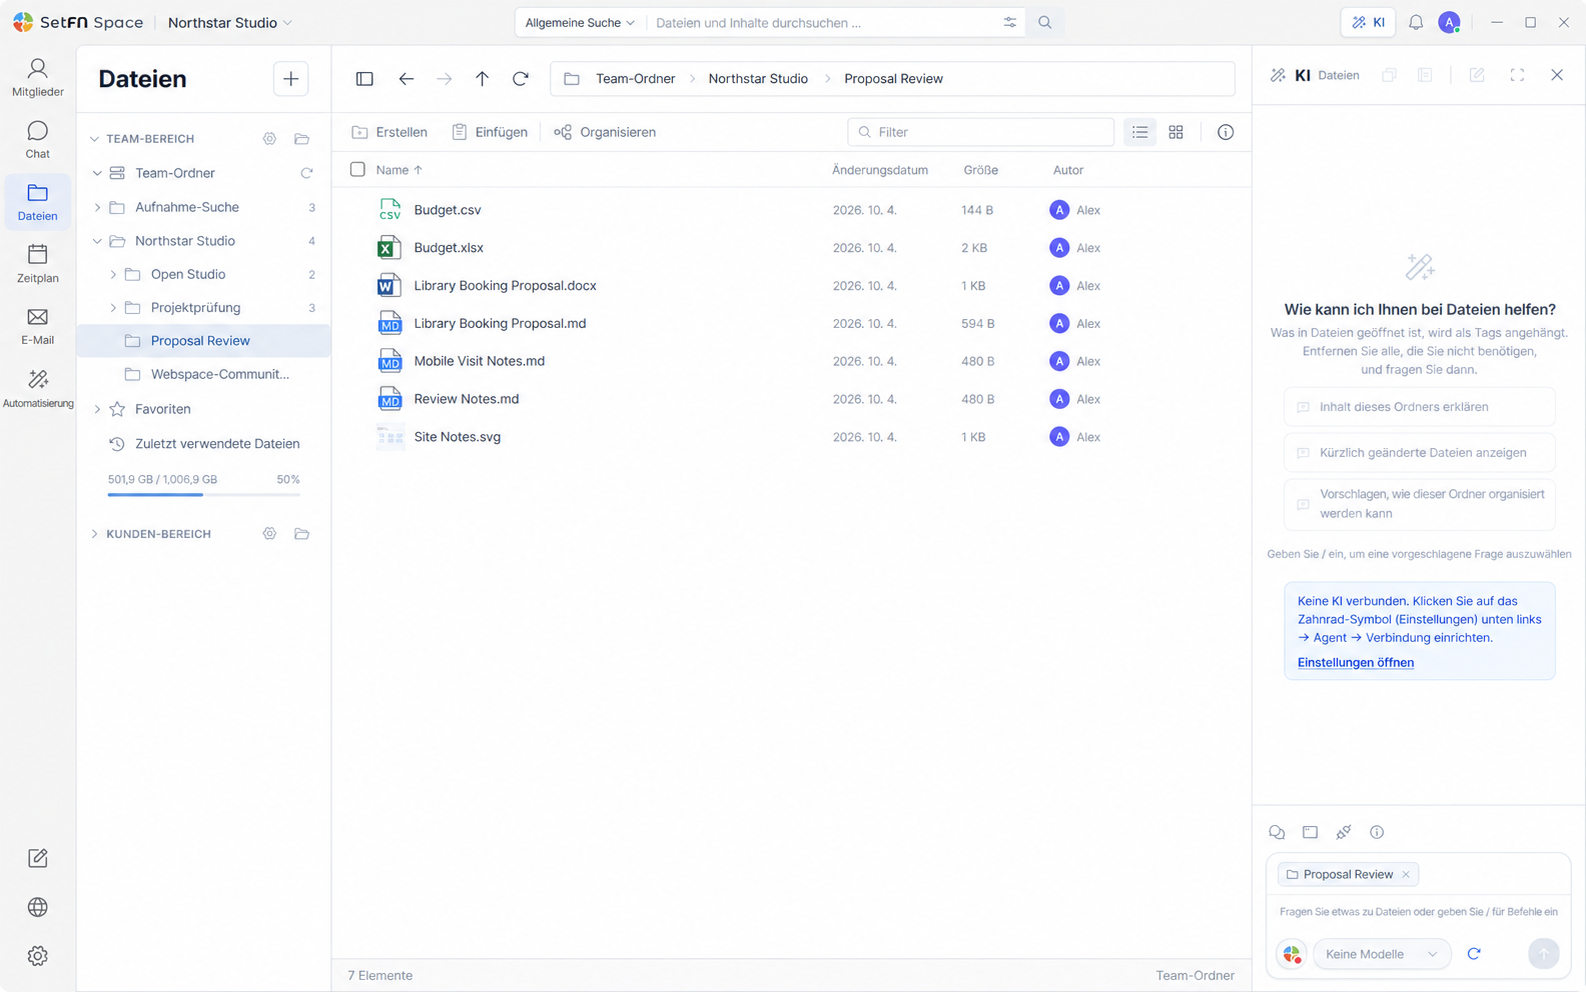Click suggestion Inhalt dieses Ordners erklären
The image size is (1586, 992).
coord(1419,407)
